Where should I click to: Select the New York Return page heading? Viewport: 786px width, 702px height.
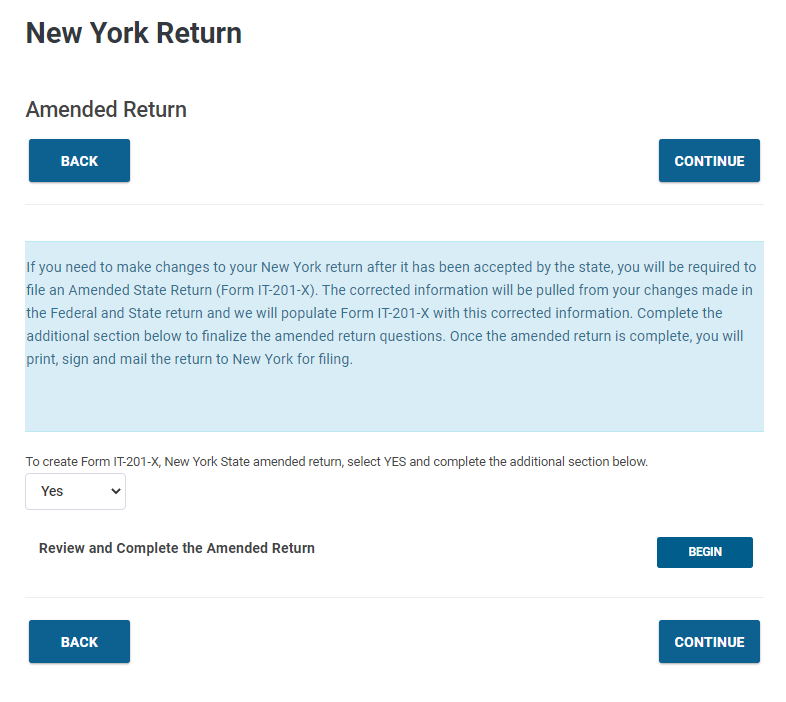pyautogui.click(x=134, y=33)
